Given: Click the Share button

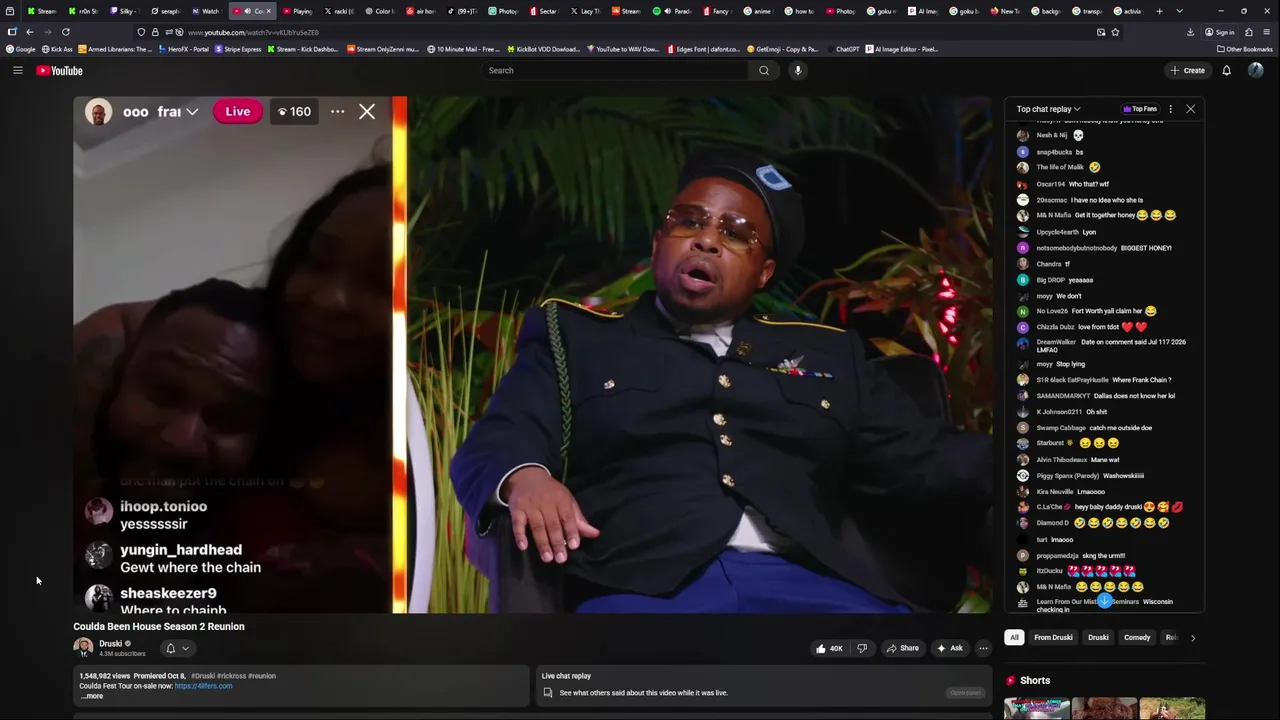Looking at the screenshot, I should point(902,648).
